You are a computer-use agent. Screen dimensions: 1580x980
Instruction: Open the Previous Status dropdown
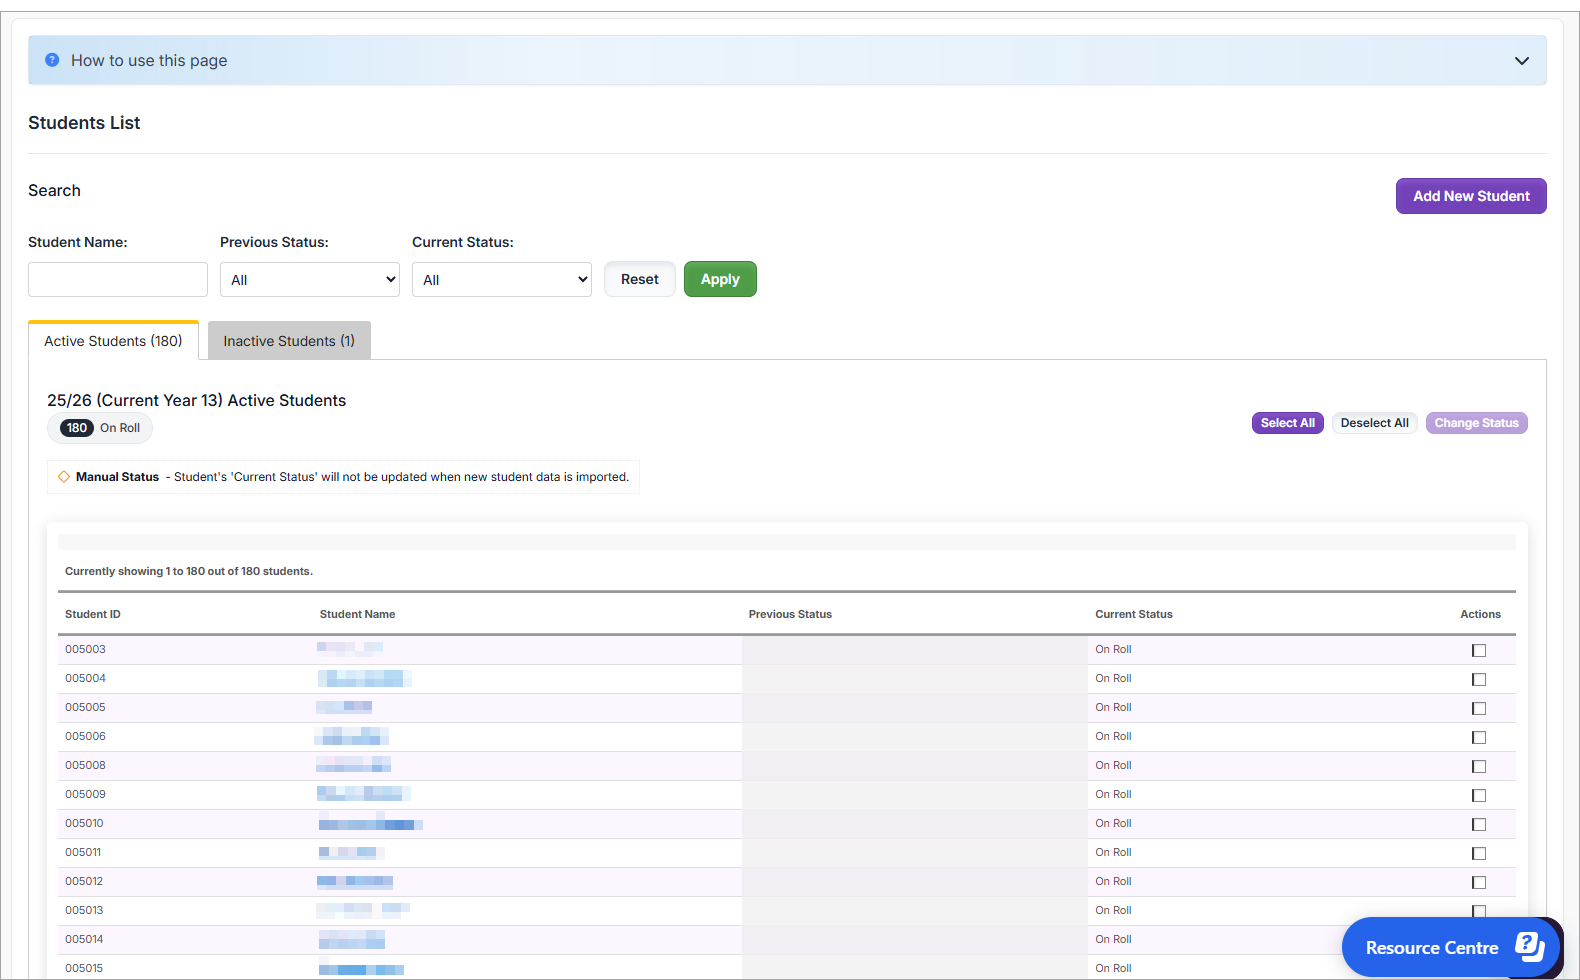tap(309, 280)
